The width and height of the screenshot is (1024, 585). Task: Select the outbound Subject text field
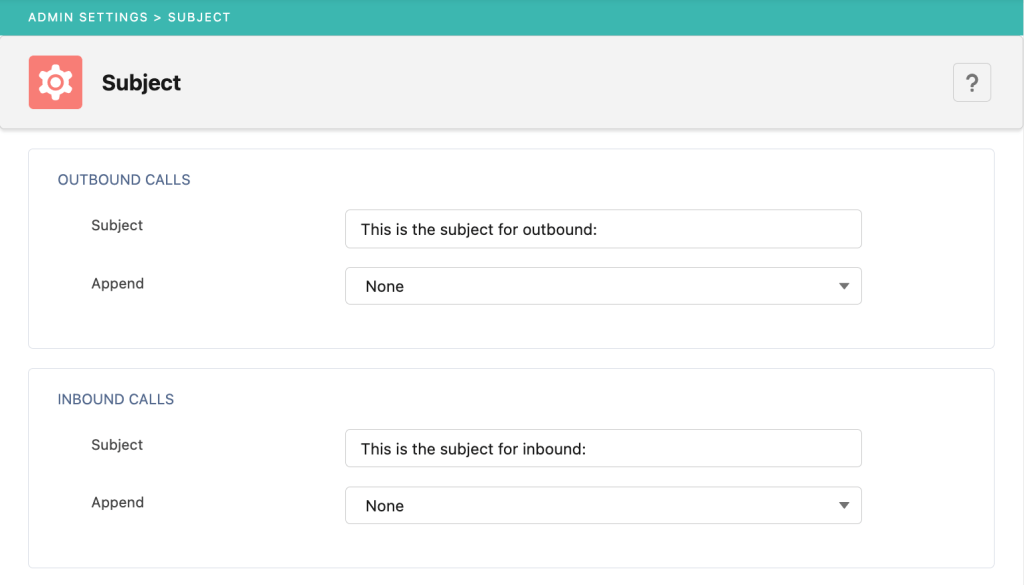click(603, 229)
